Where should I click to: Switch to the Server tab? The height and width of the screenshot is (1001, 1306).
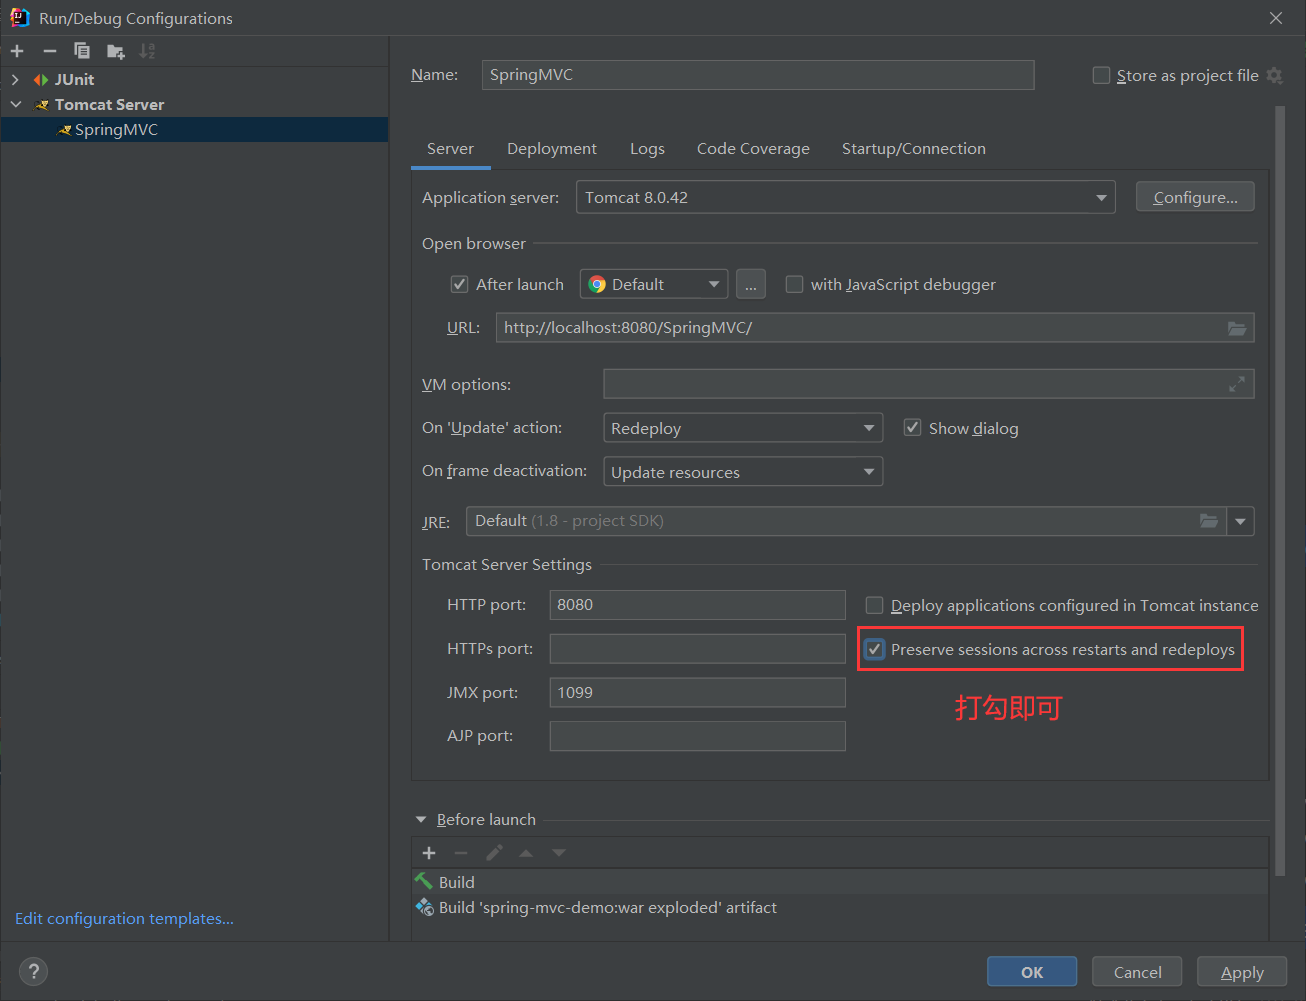coord(450,148)
